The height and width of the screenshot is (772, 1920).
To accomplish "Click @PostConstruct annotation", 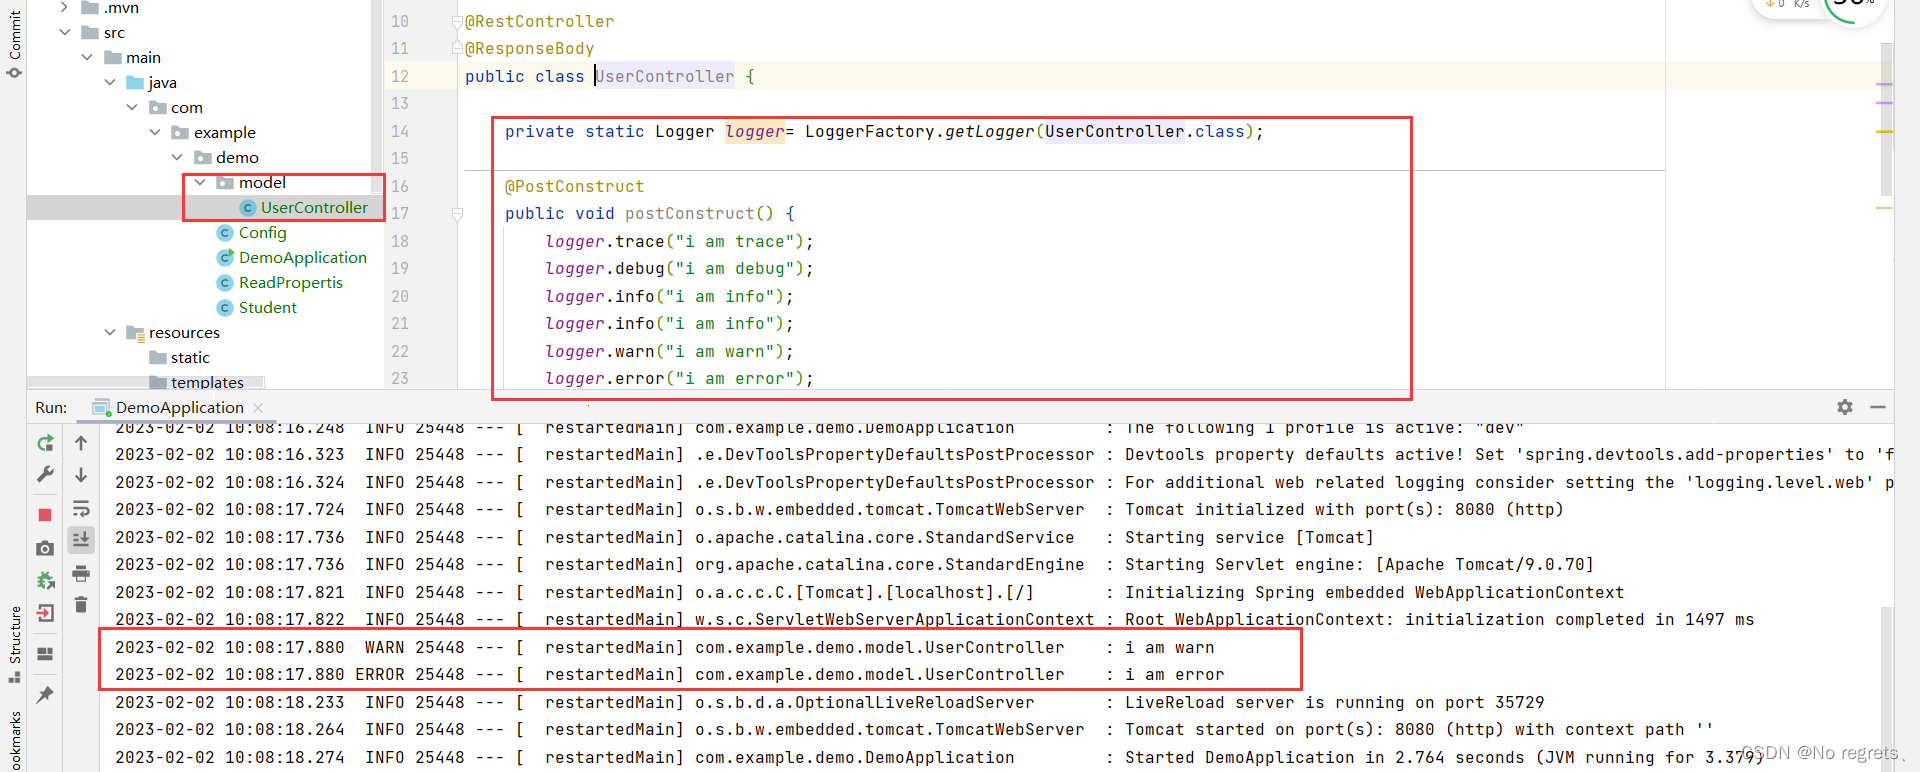I will [574, 186].
